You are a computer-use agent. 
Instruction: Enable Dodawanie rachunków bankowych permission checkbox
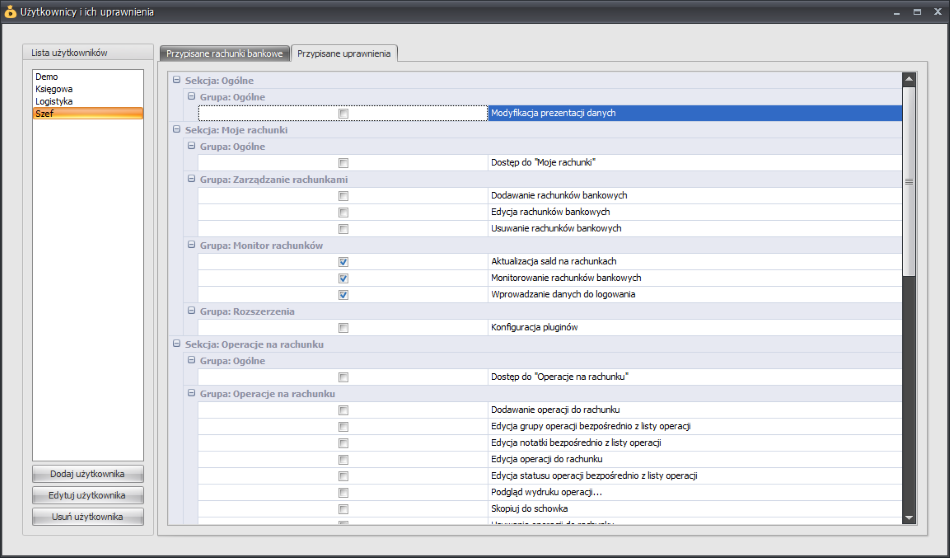344,196
